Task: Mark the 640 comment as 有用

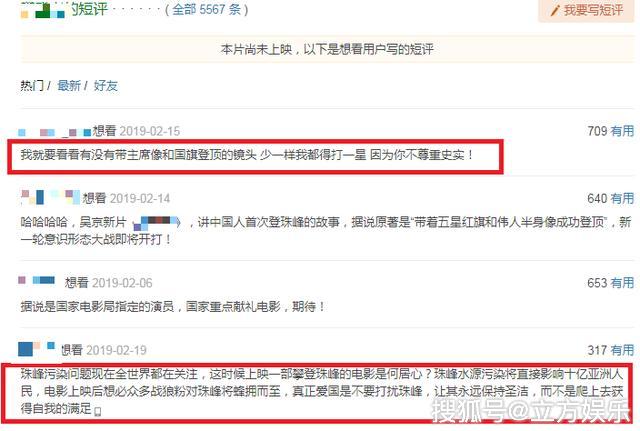Action: point(622,198)
